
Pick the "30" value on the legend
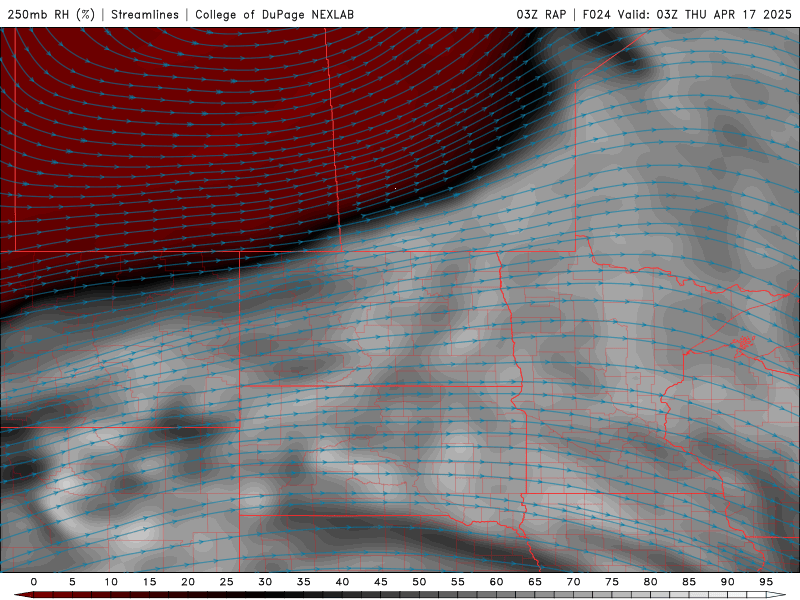coord(265,582)
